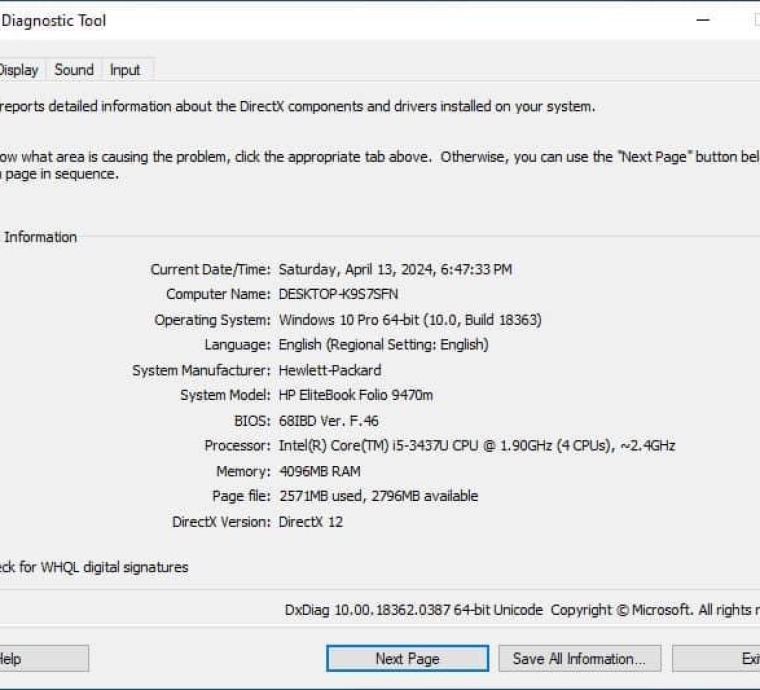Click the Next Page button

pyautogui.click(x=407, y=659)
